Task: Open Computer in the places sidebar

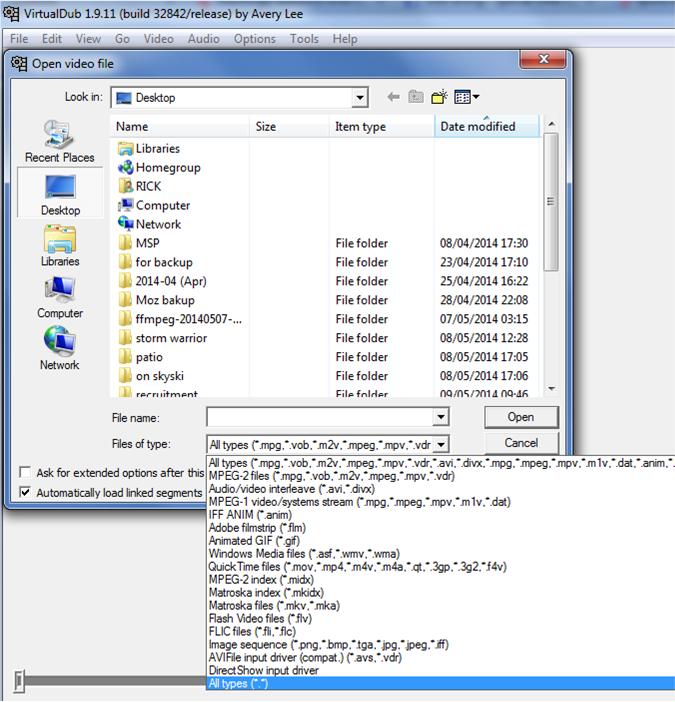Action: click(60, 297)
